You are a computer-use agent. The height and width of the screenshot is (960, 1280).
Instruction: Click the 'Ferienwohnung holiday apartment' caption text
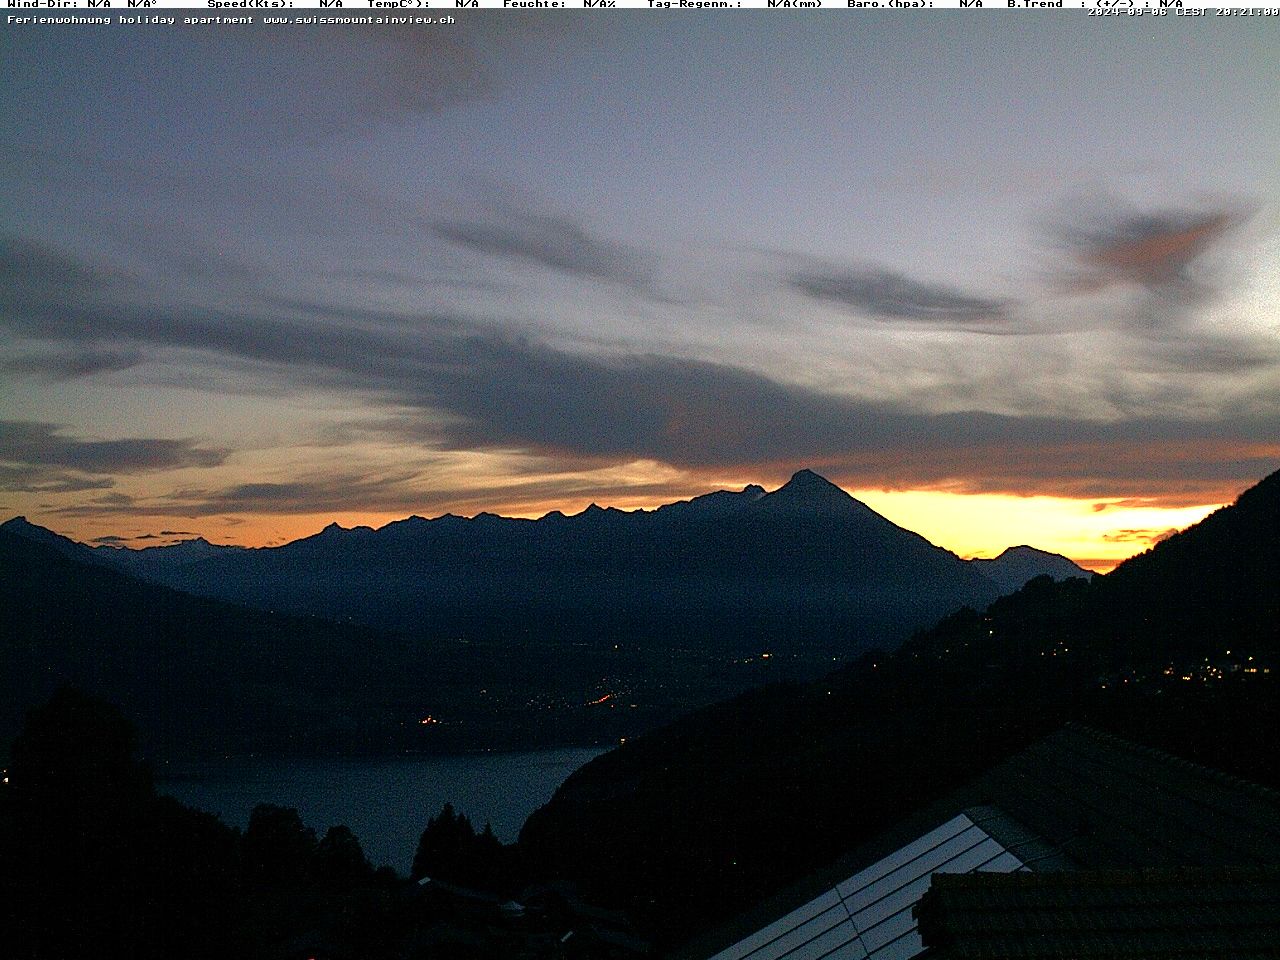pos(131,19)
